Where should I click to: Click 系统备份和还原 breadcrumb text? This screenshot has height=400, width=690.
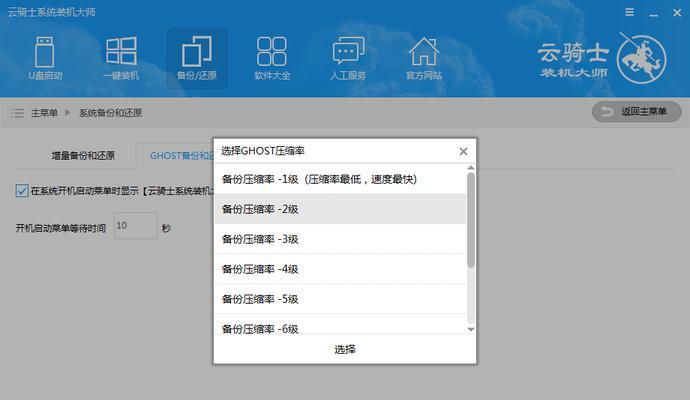(110, 113)
